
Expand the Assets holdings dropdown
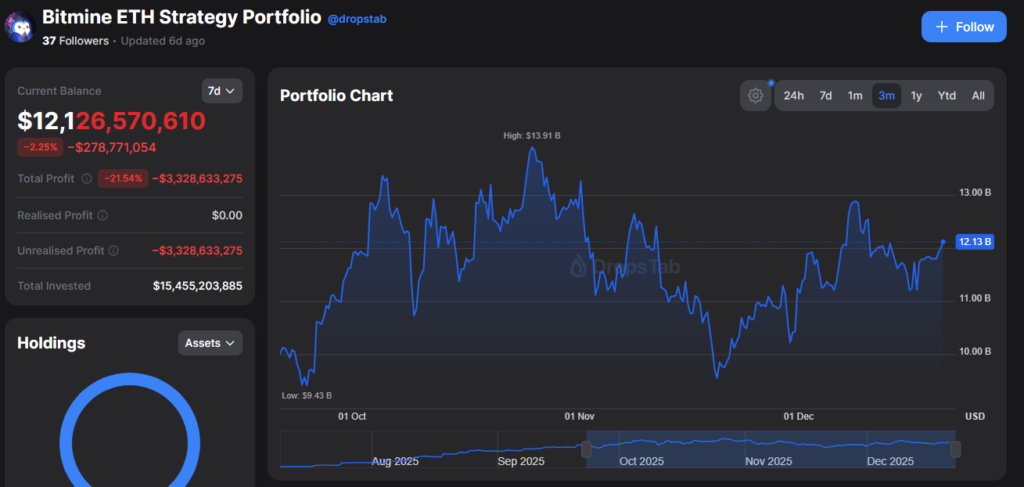210,343
